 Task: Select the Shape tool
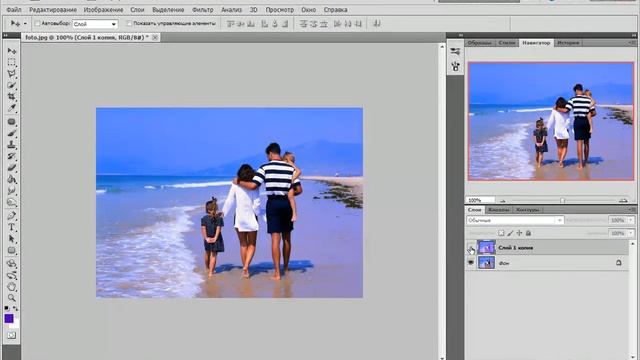pos(11,250)
